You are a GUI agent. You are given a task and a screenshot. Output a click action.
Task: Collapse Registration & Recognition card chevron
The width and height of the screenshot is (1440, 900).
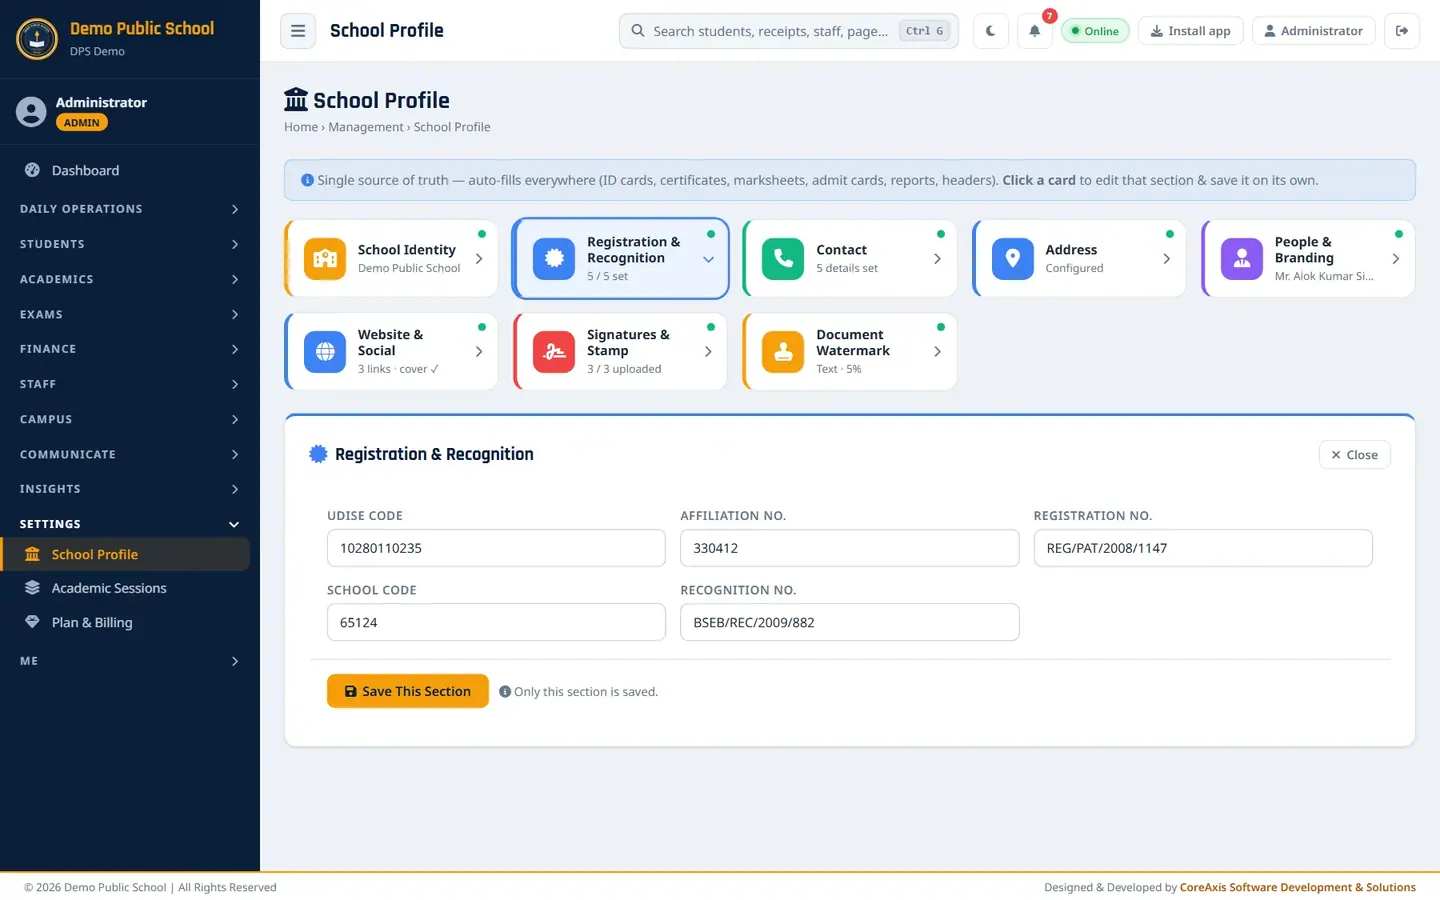click(708, 259)
